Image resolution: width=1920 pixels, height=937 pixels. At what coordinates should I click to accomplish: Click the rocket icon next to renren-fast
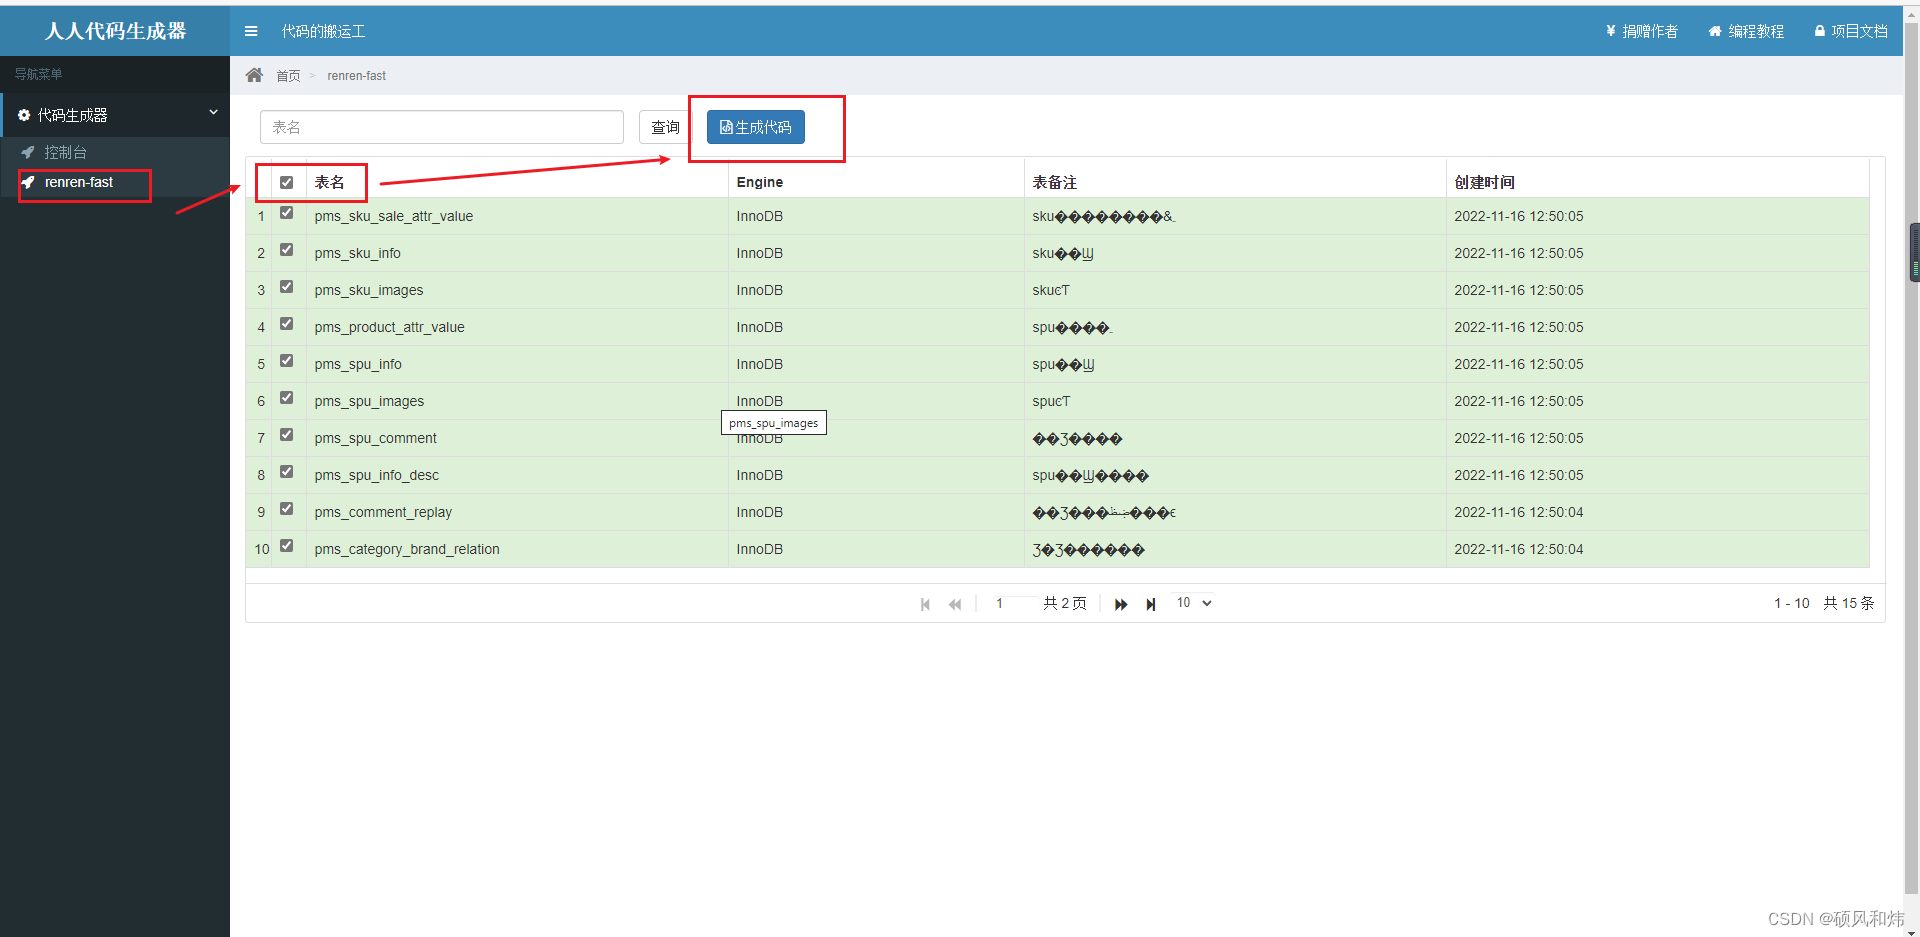click(x=28, y=182)
